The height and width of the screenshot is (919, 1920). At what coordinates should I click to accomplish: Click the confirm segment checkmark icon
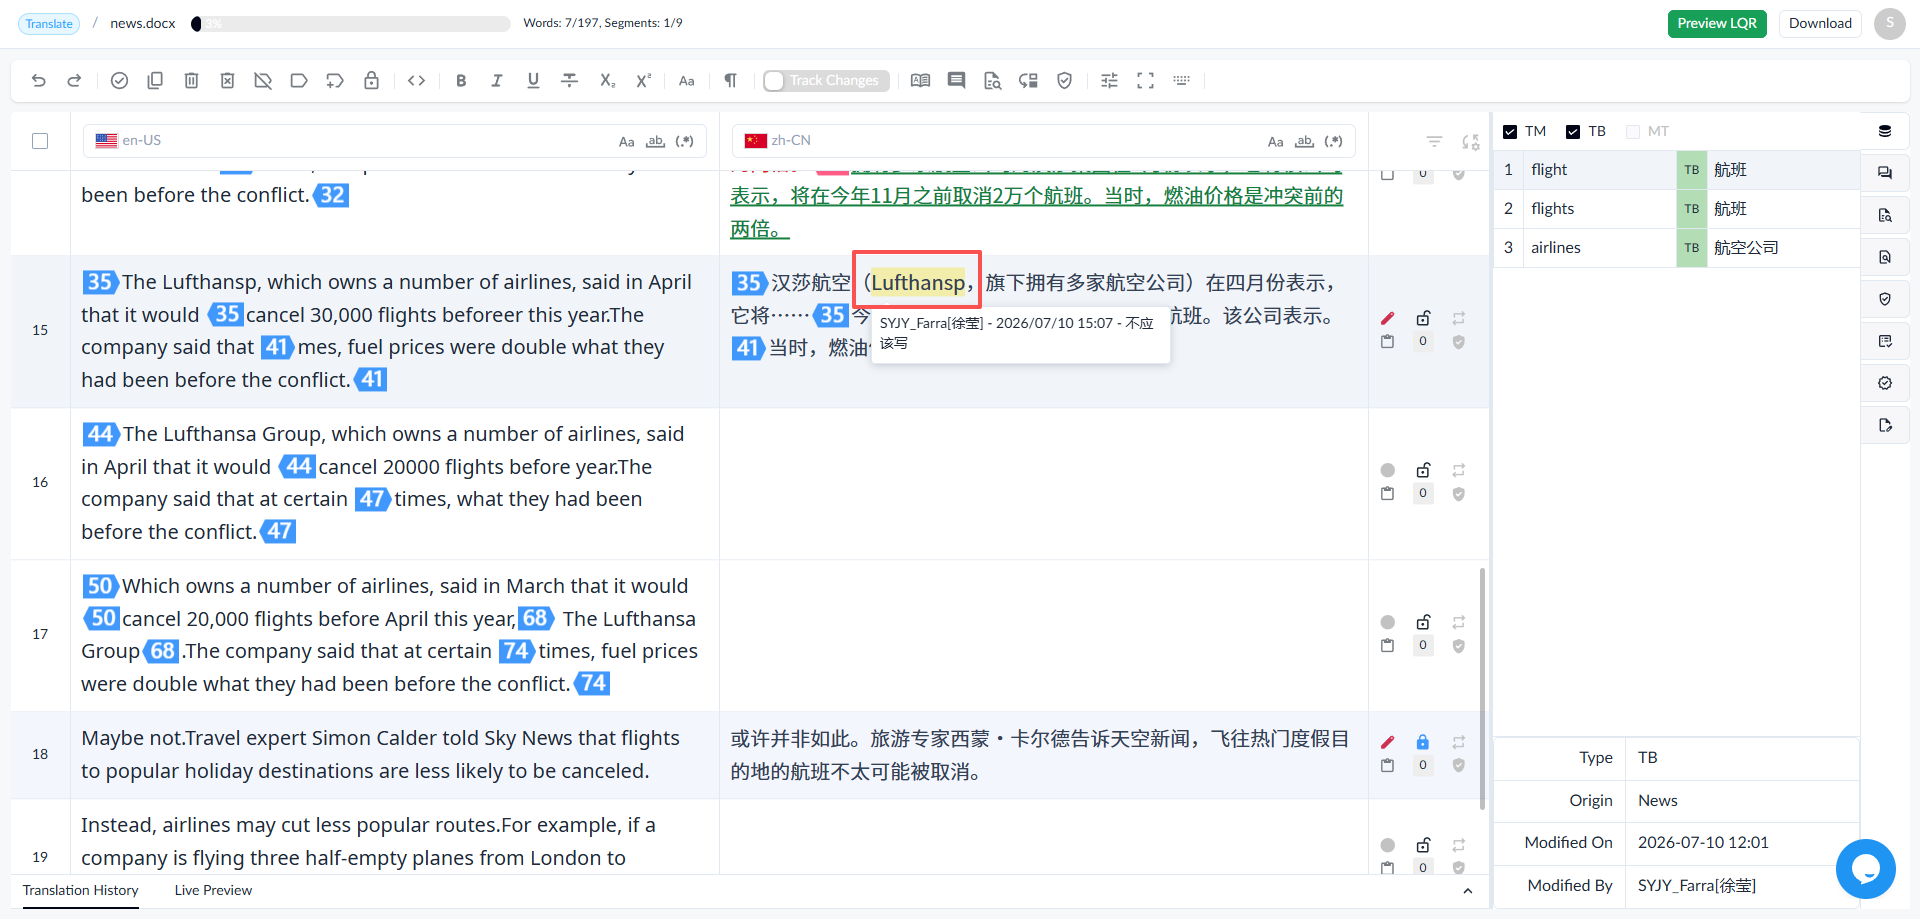point(119,81)
